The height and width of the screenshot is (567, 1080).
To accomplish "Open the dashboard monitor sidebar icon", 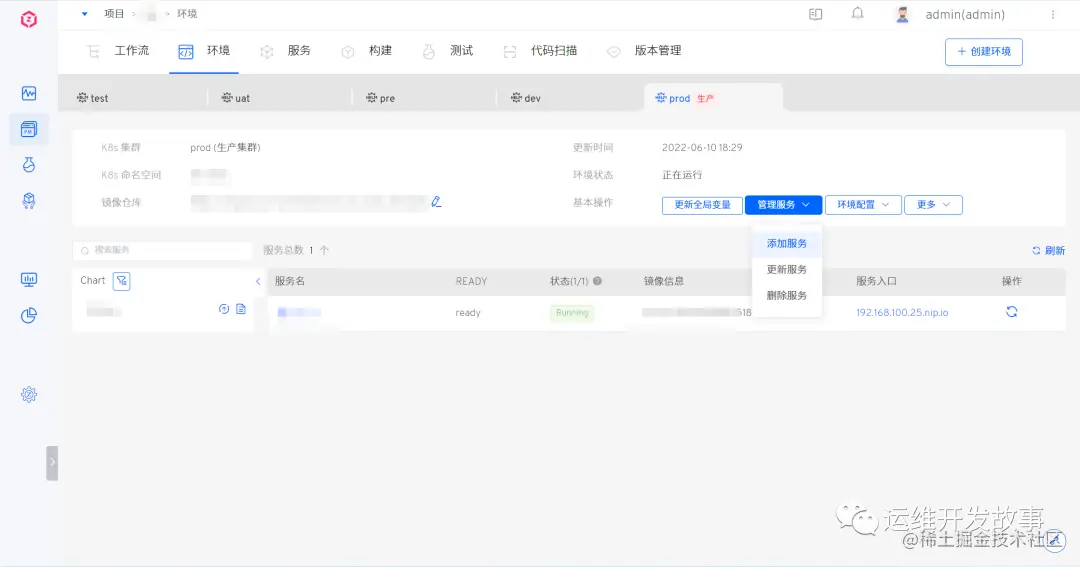I will click(x=29, y=280).
